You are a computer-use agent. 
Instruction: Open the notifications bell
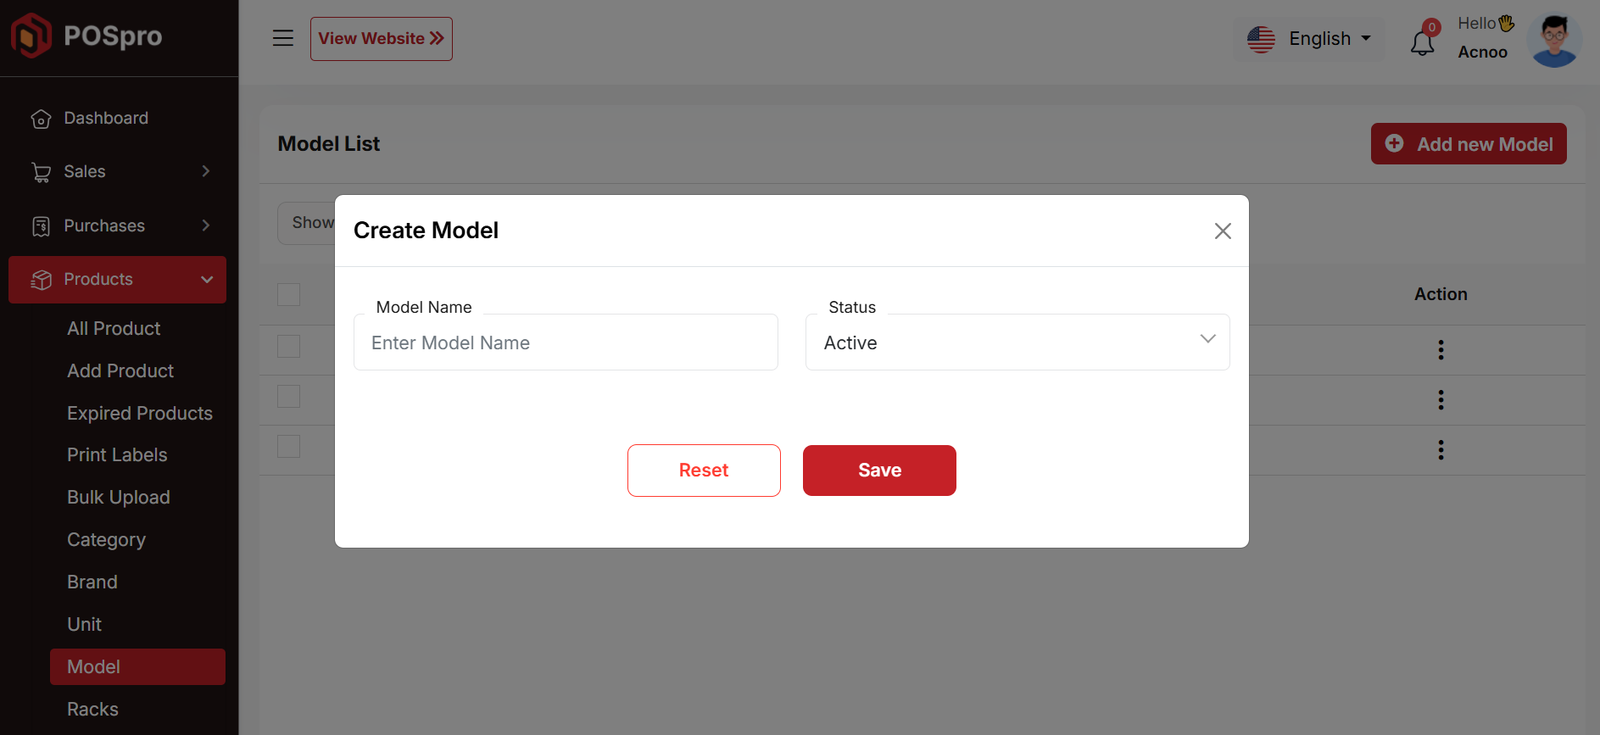pos(1422,43)
